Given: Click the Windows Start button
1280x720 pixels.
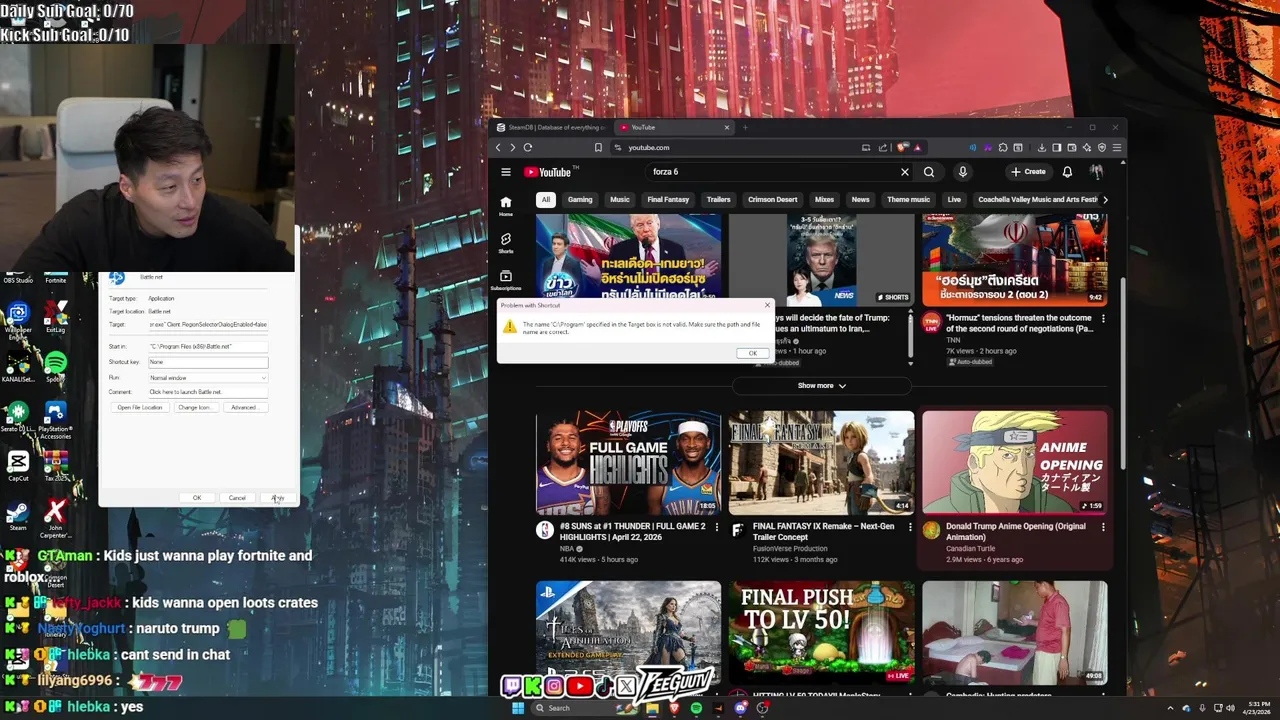Looking at the screenshot, I should (x=518, y=708).
